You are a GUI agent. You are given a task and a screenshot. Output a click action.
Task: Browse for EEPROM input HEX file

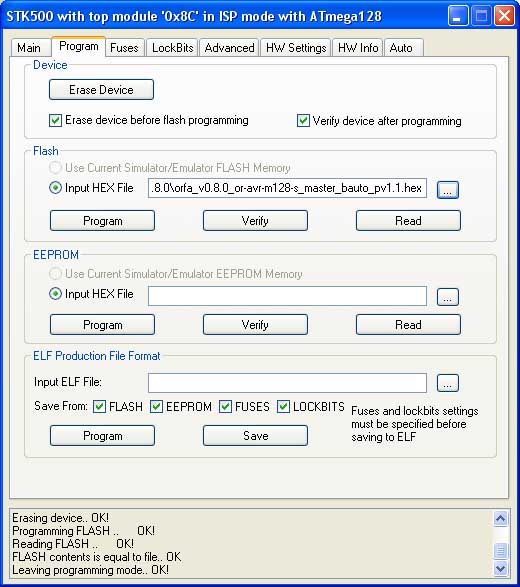pos(448,297)
